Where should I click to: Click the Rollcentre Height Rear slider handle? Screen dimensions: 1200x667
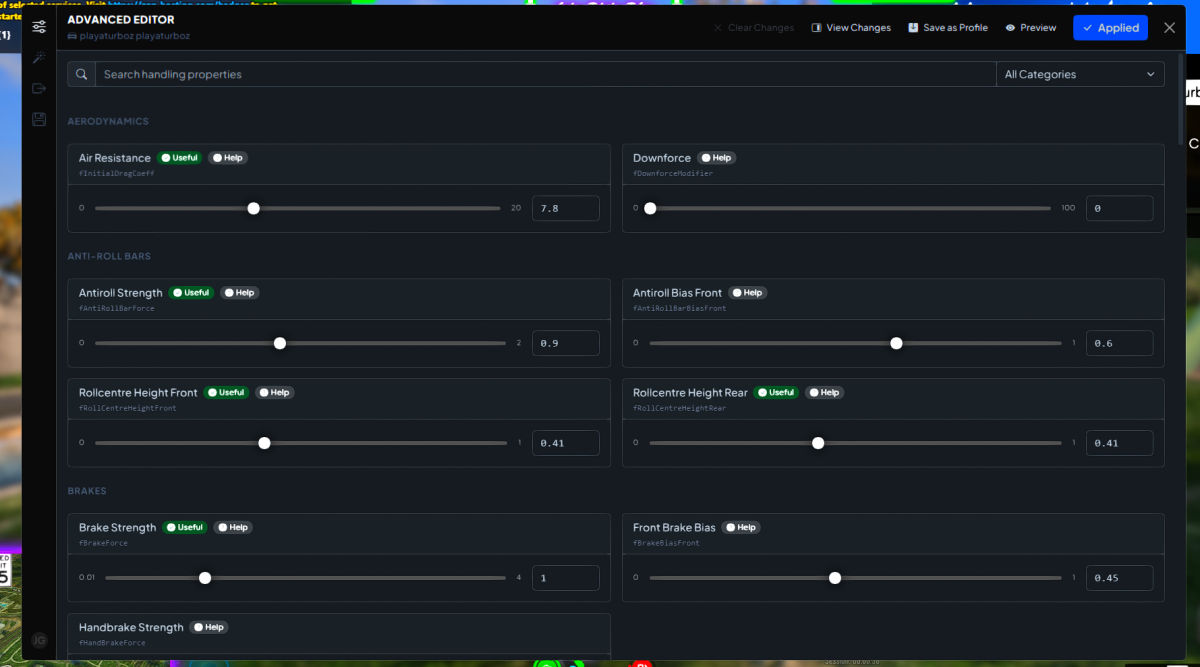[818, 443]
